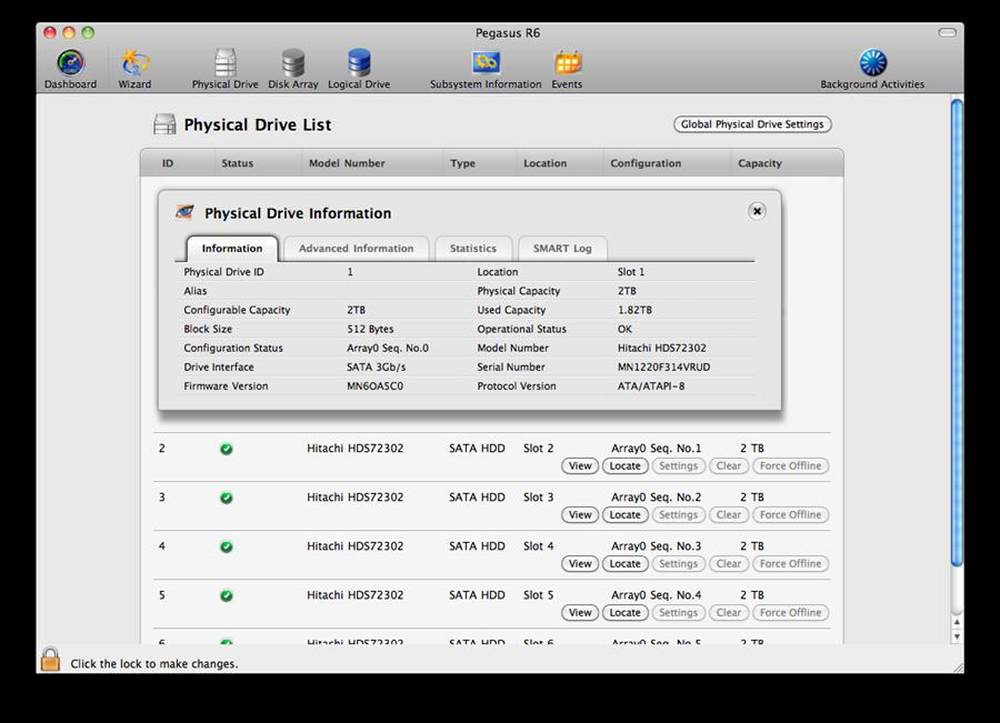Viewport: 1000px width, 723px height.
Task: Open the SMART Log tab
Action: 562,249
